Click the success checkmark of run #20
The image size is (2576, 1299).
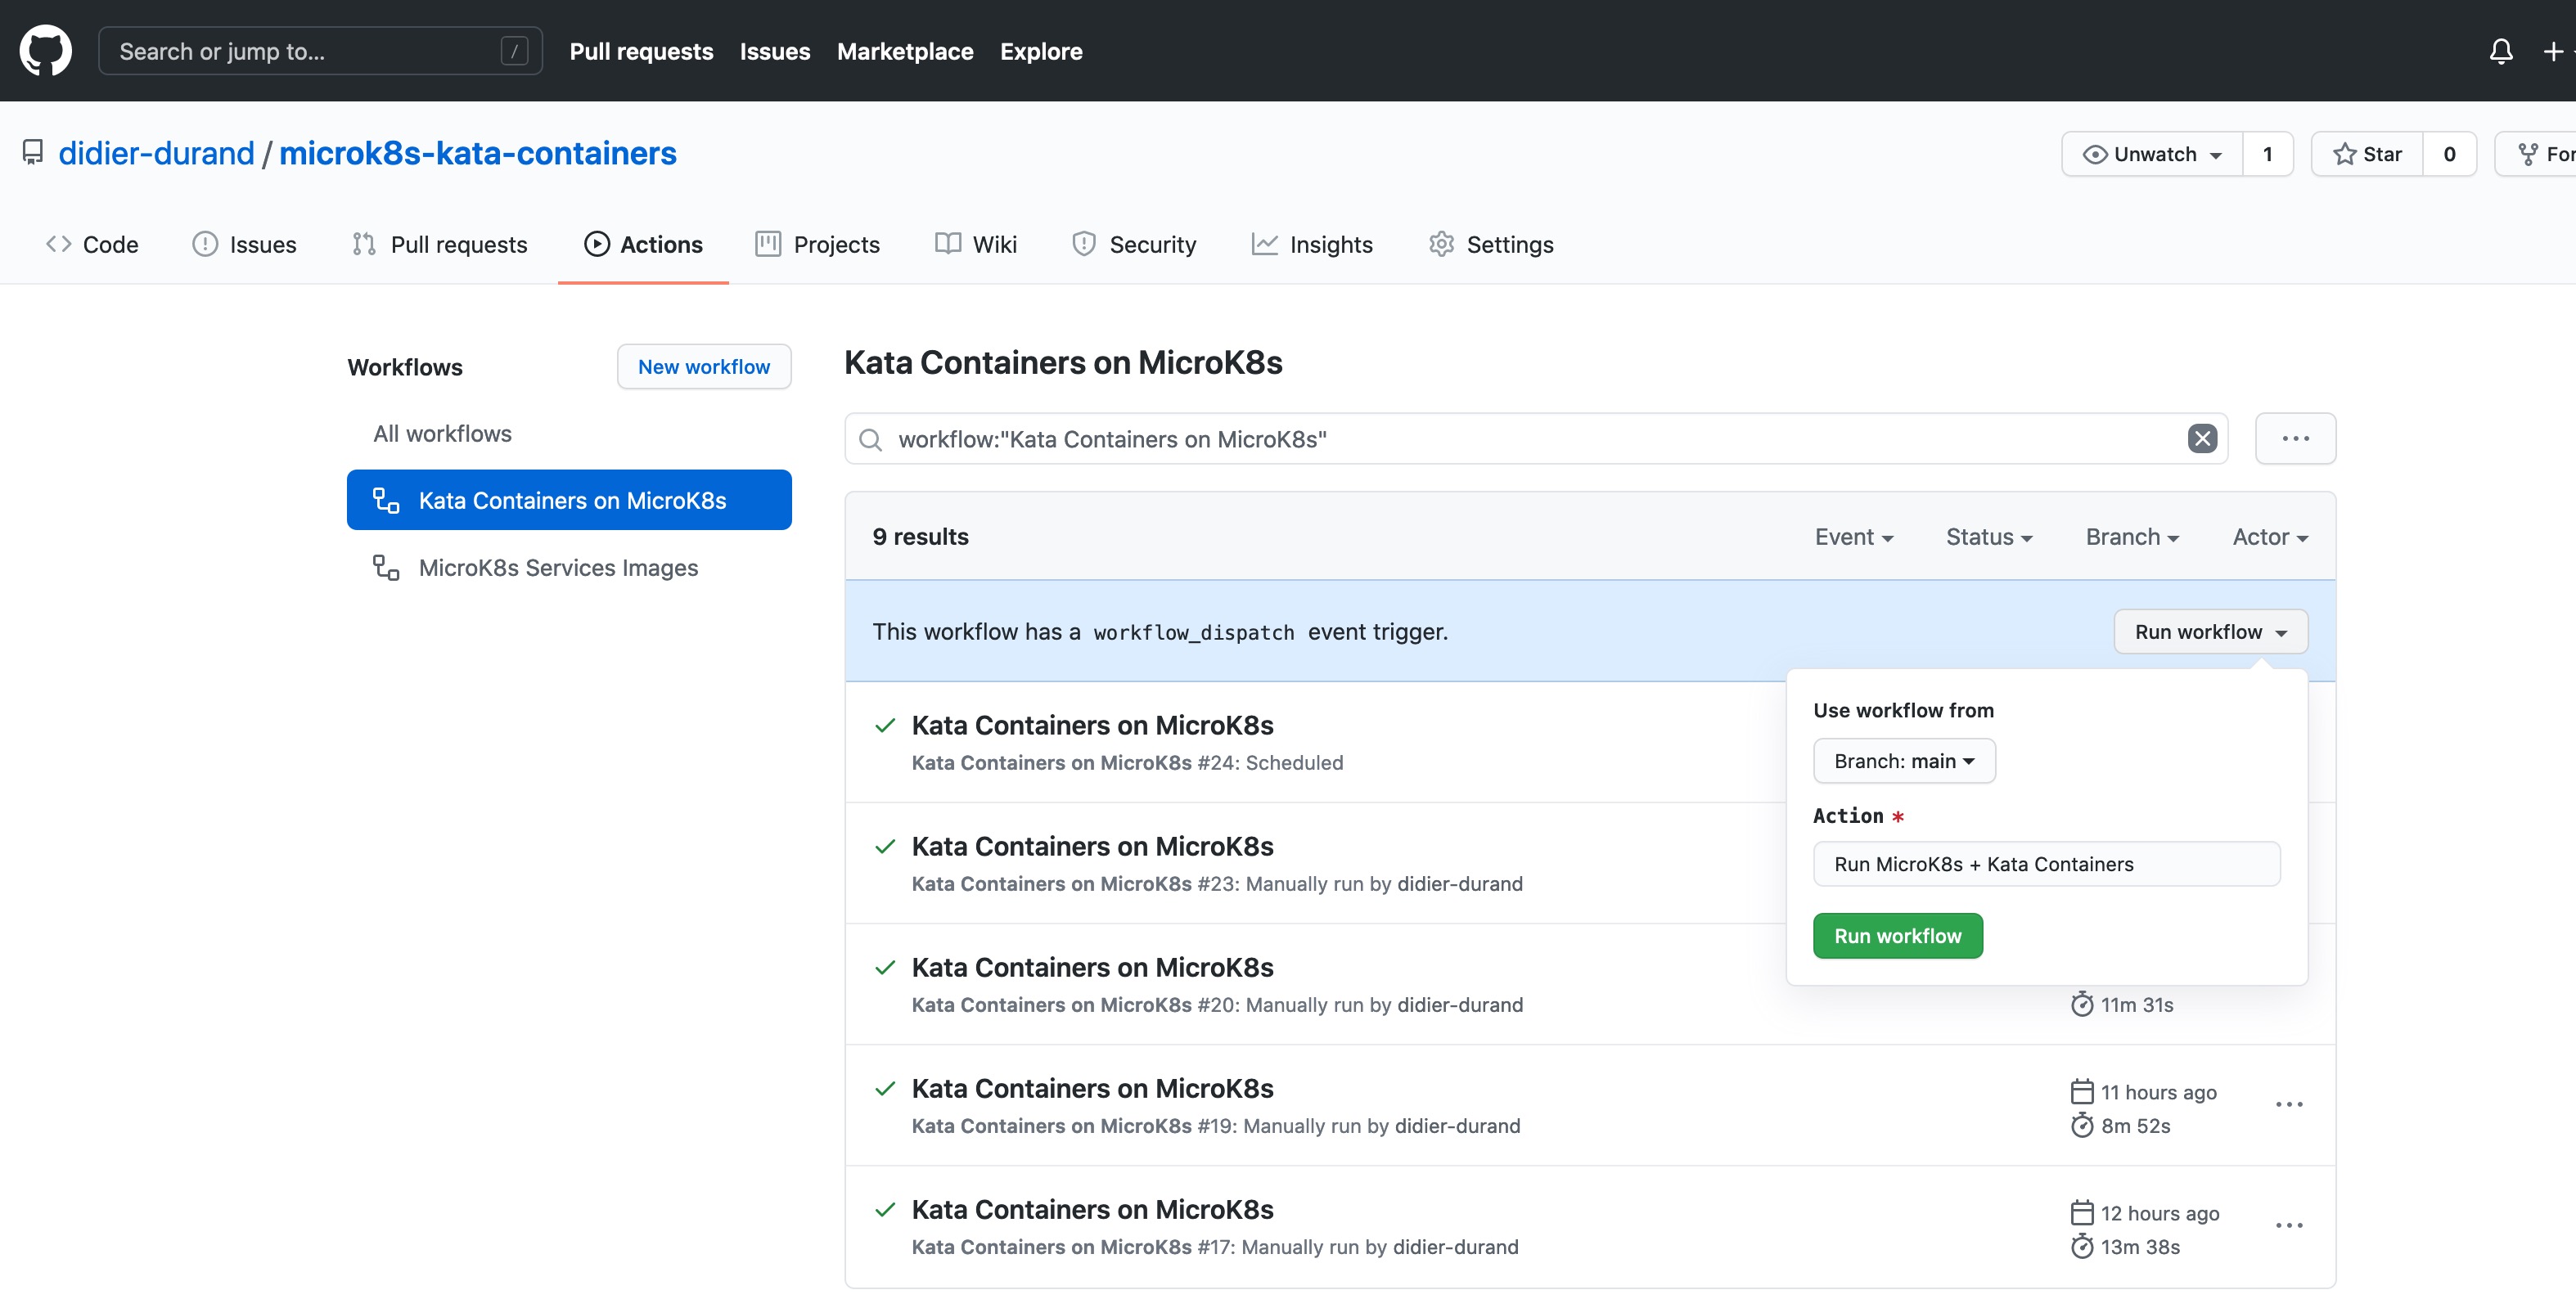pyautogui.click(x=885, y=968)
